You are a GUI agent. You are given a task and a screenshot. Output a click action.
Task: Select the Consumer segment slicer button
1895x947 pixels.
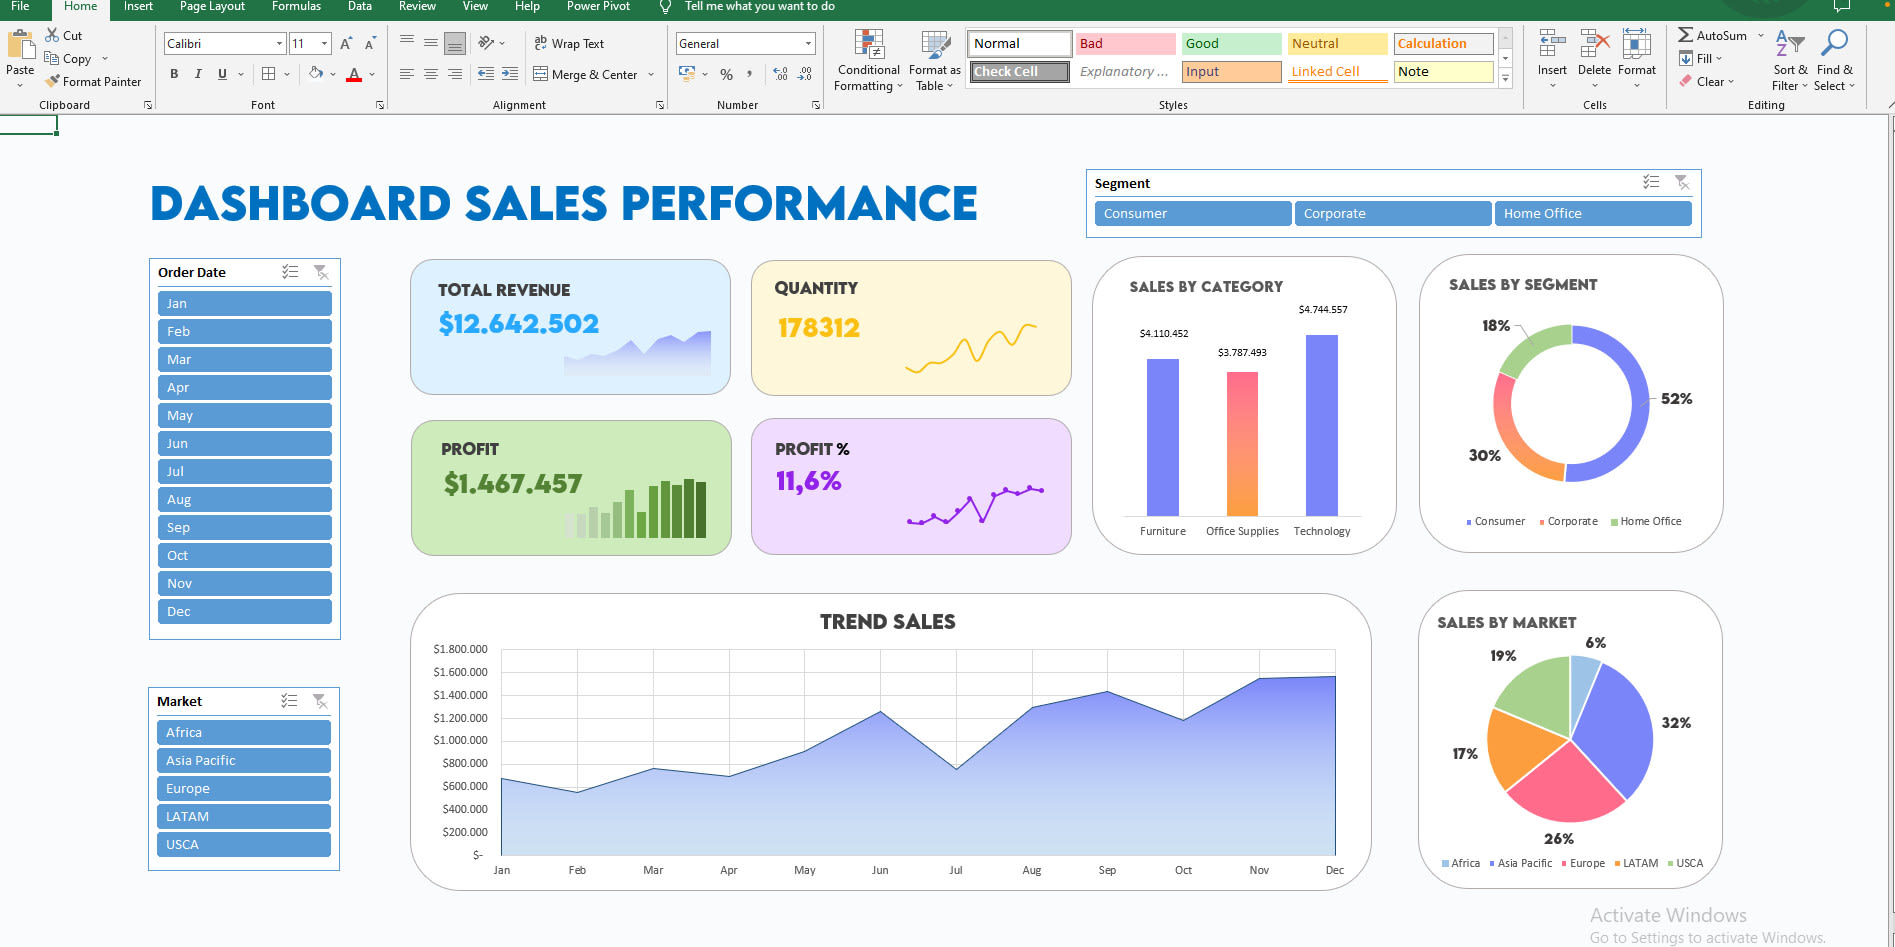point(1192,213)
